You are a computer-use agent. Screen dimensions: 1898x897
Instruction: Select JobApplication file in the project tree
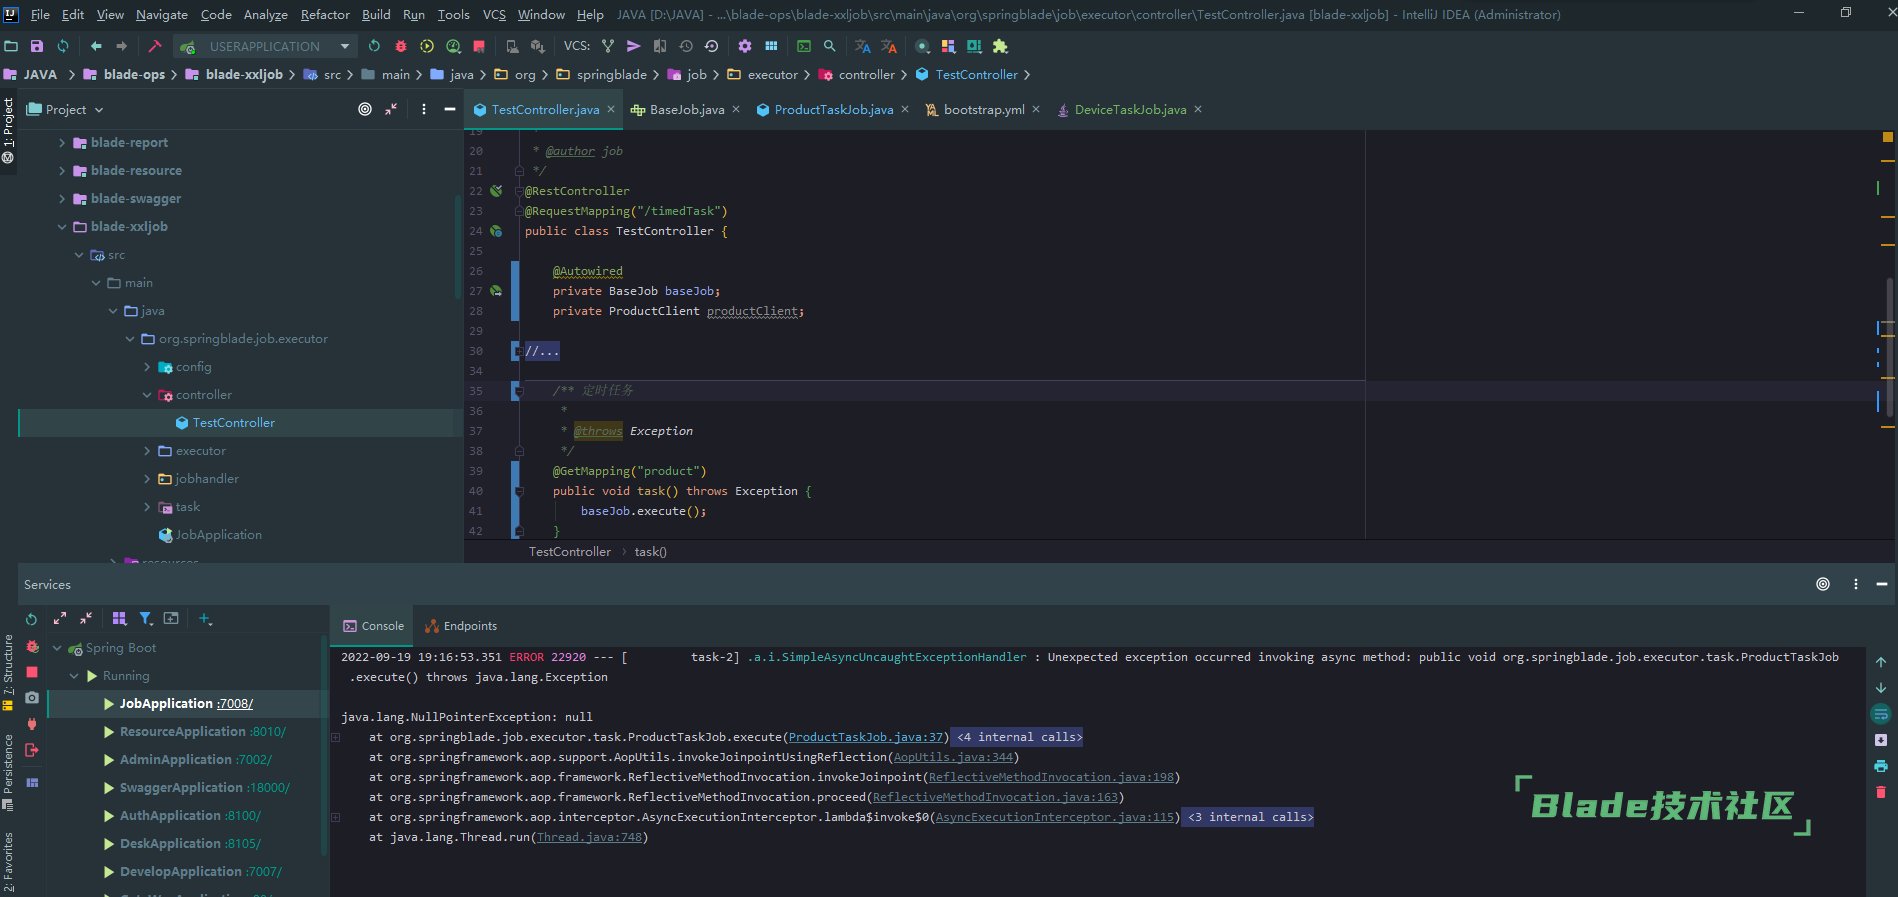(218, 535)
